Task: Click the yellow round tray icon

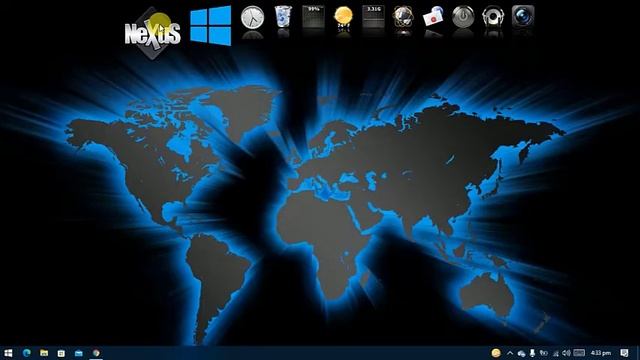Action: 496,353
